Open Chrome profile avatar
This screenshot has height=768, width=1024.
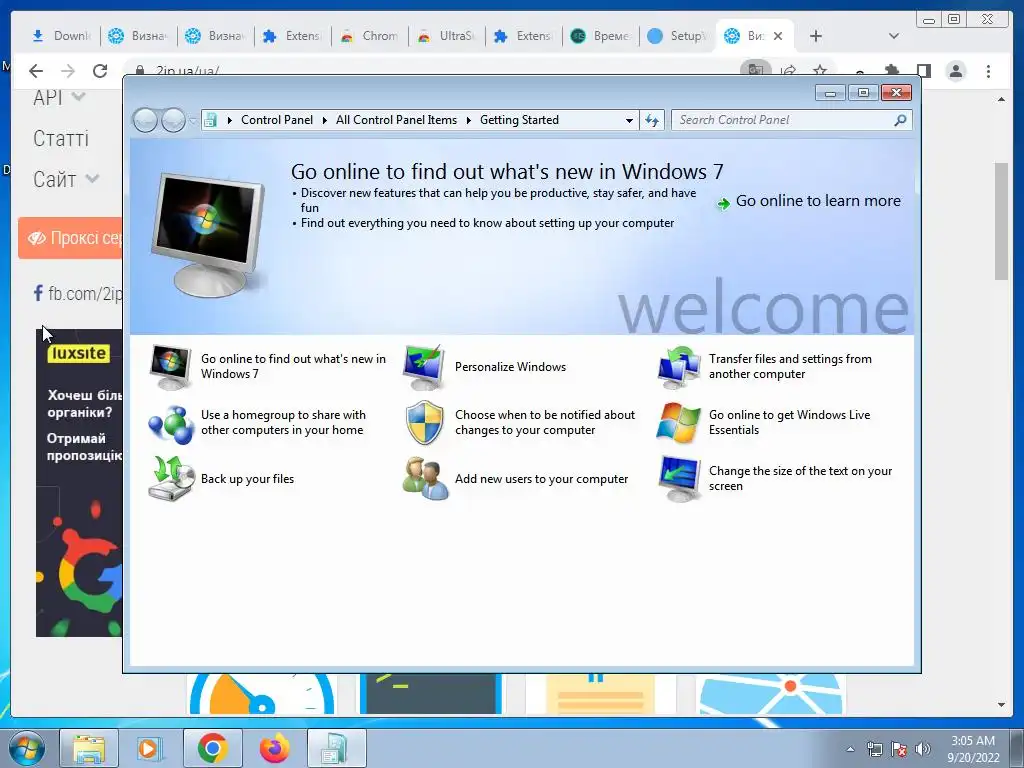pos(955,71)
